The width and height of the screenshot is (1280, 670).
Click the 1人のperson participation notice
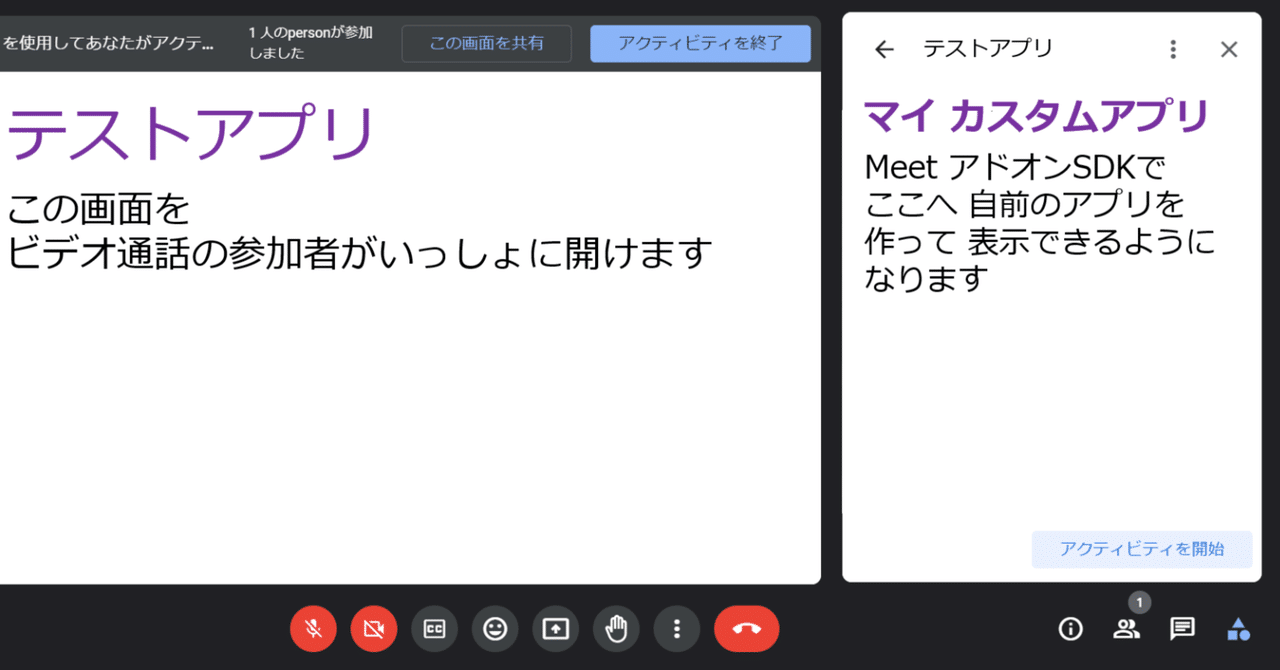(x=310, y=43)
